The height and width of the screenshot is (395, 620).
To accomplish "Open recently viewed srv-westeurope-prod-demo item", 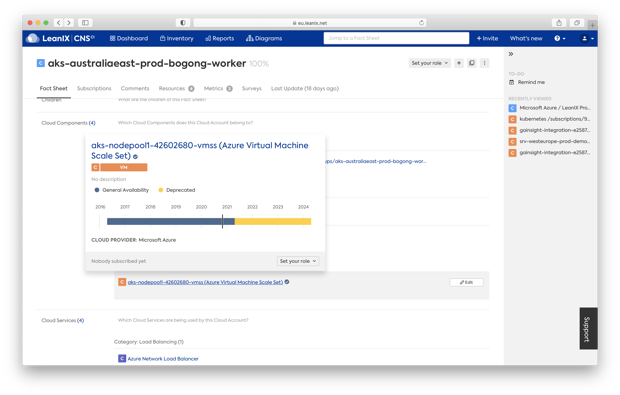I will [555, 141].
